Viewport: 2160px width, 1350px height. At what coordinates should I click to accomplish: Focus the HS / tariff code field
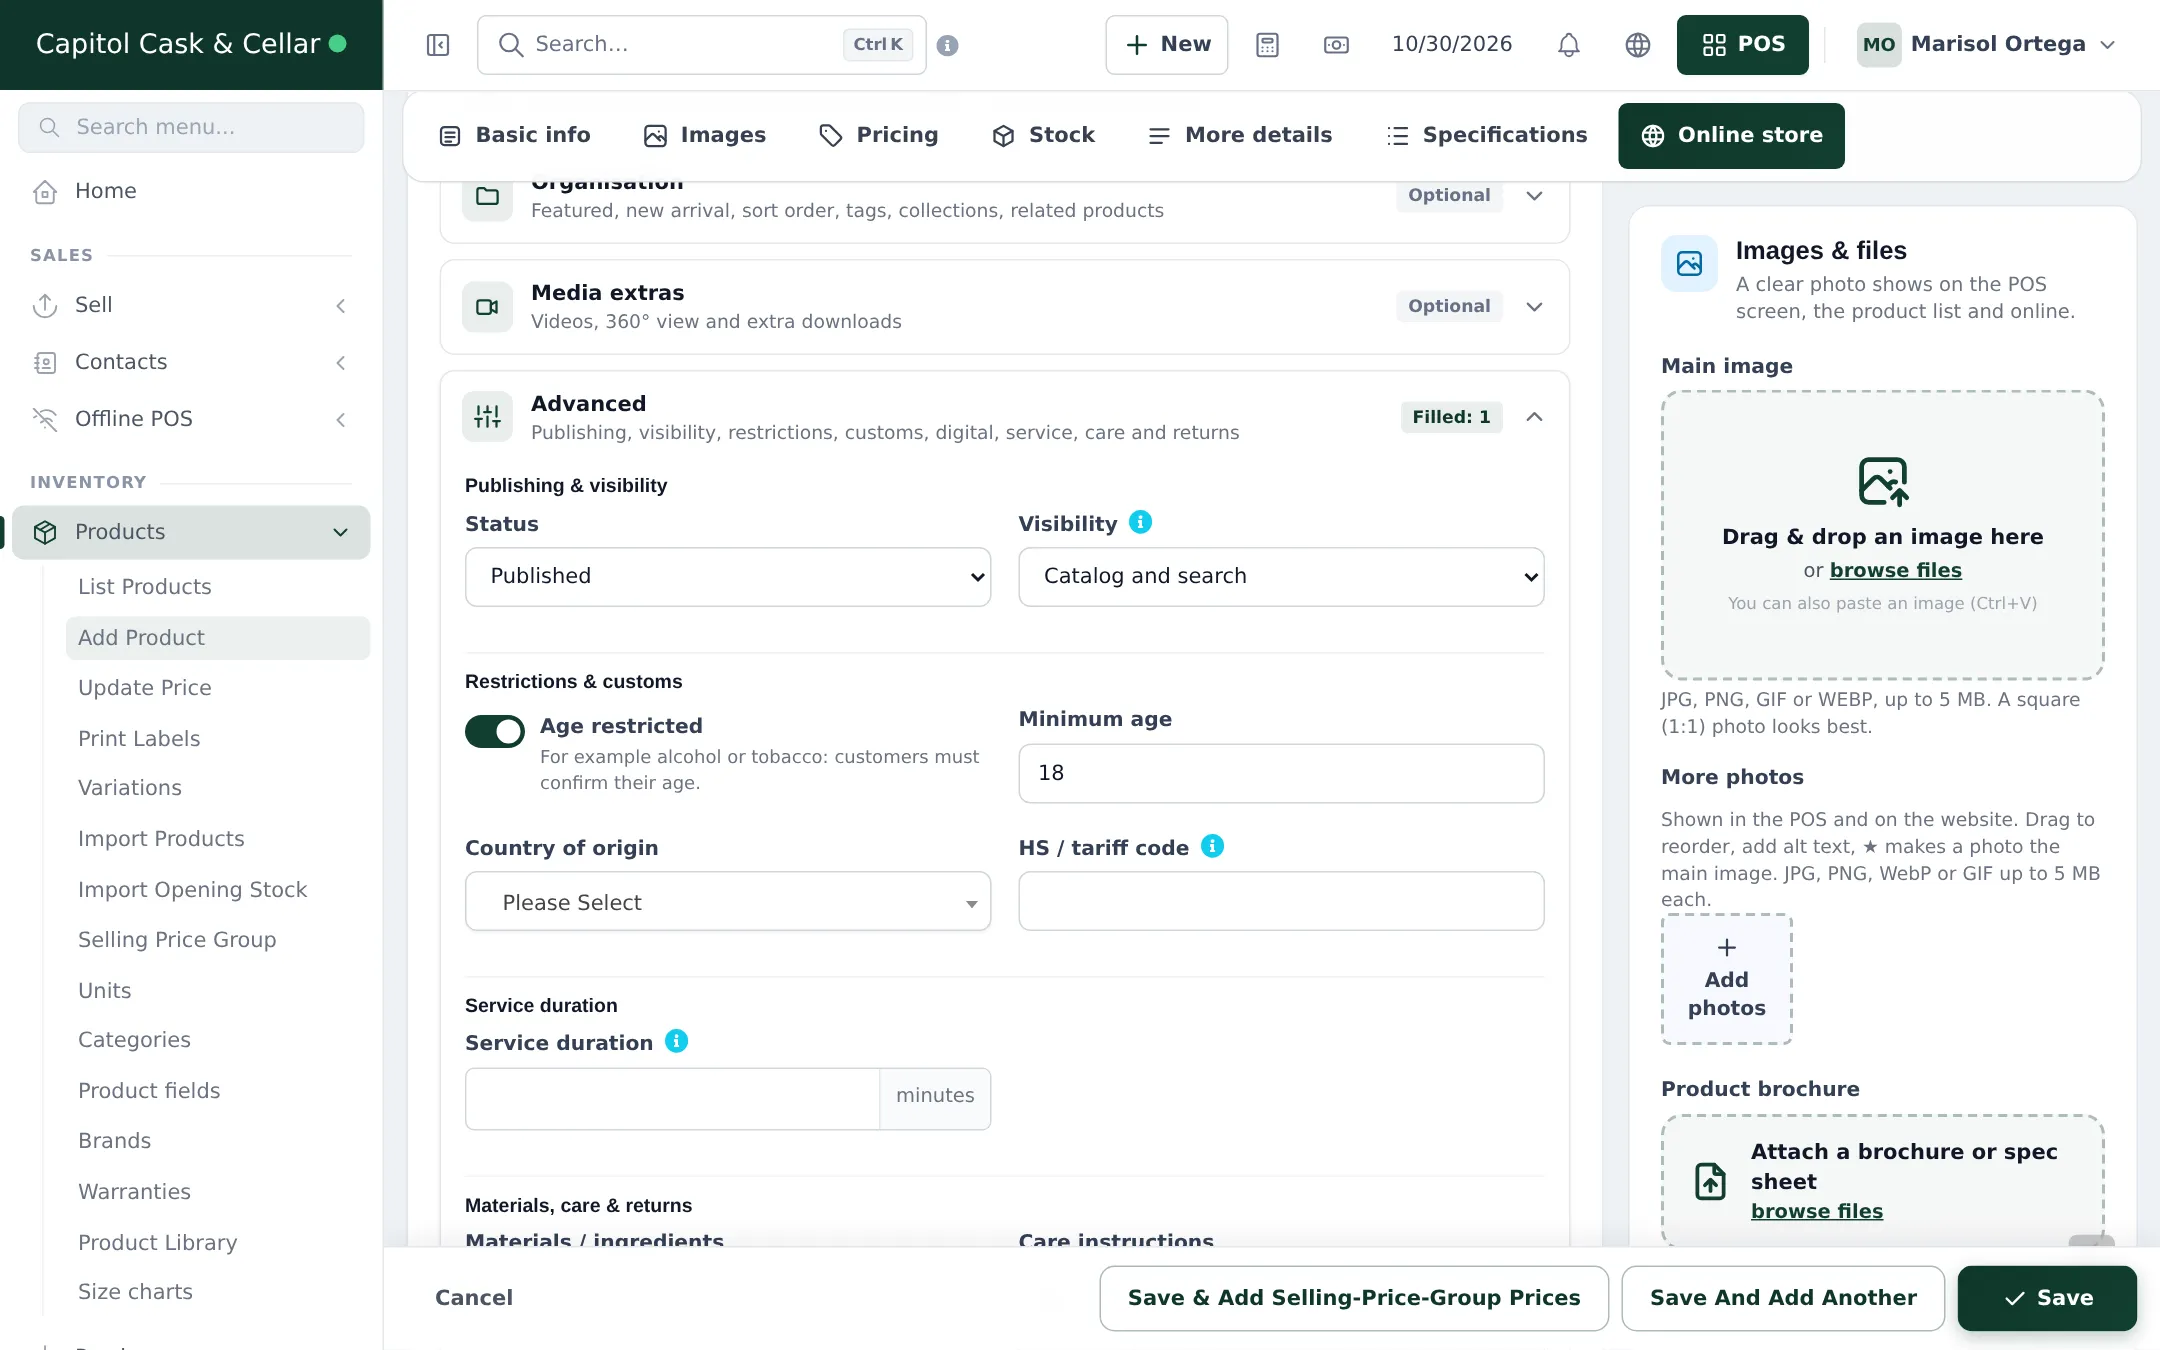(x=1281, y=901)
